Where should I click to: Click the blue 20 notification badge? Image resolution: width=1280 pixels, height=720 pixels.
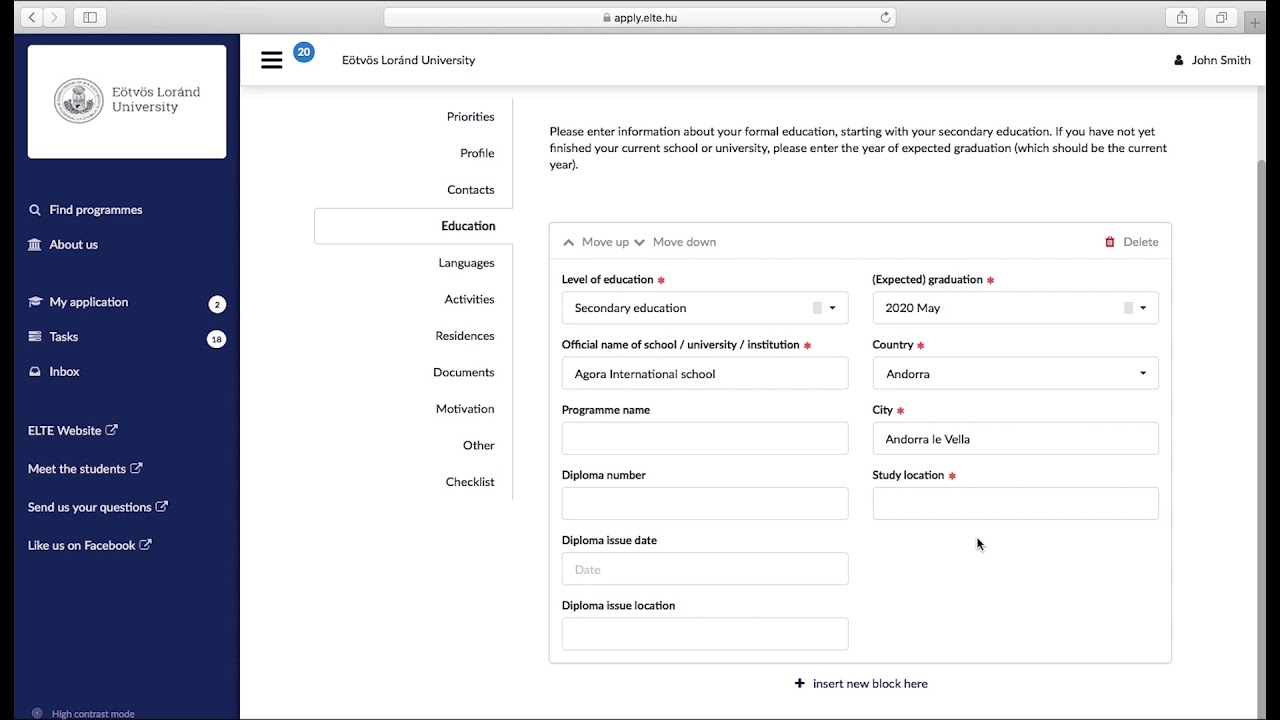tap(304, 52)
